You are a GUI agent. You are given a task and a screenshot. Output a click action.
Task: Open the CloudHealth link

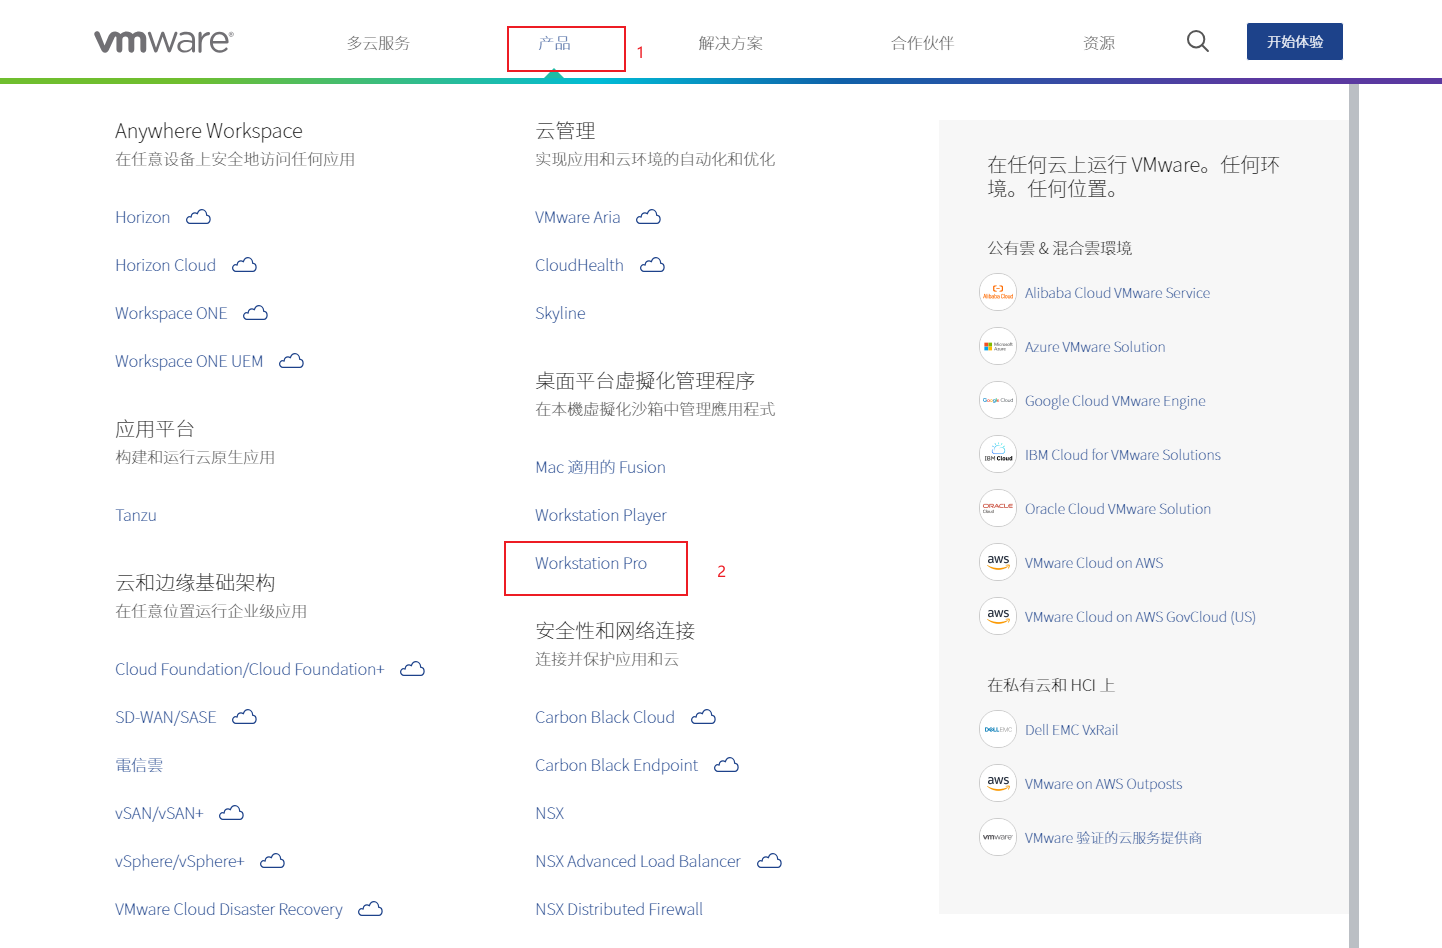click(x=580, y=265)
